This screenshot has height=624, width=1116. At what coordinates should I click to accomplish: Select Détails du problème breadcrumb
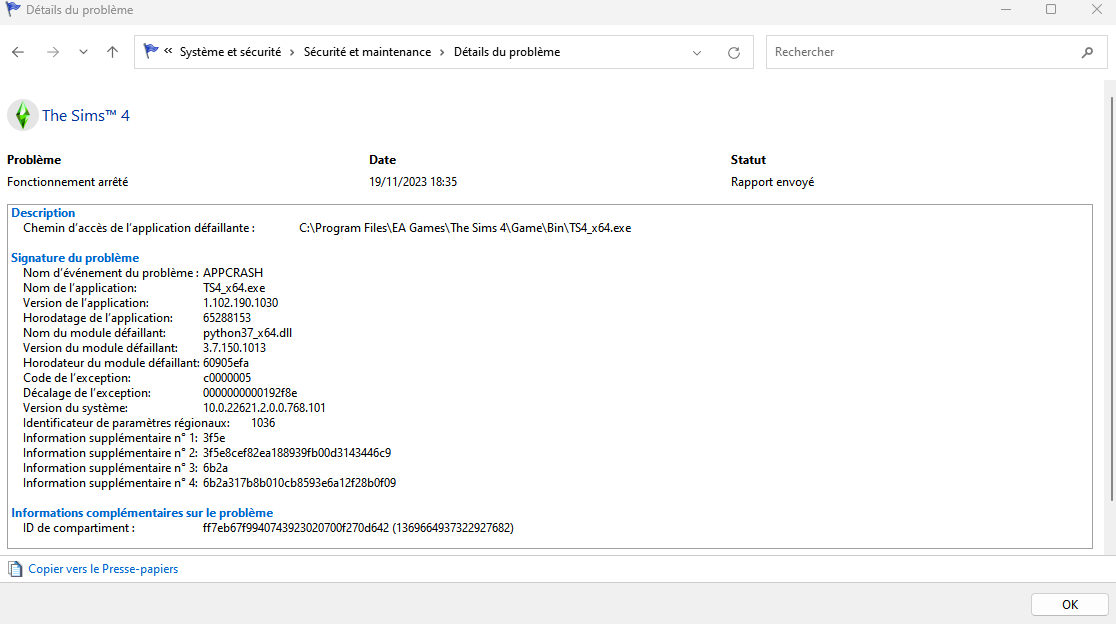point(507,52)
